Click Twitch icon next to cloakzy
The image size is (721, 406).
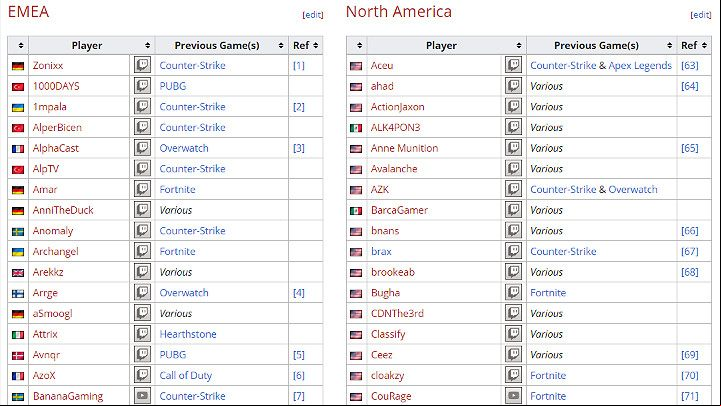513,375
